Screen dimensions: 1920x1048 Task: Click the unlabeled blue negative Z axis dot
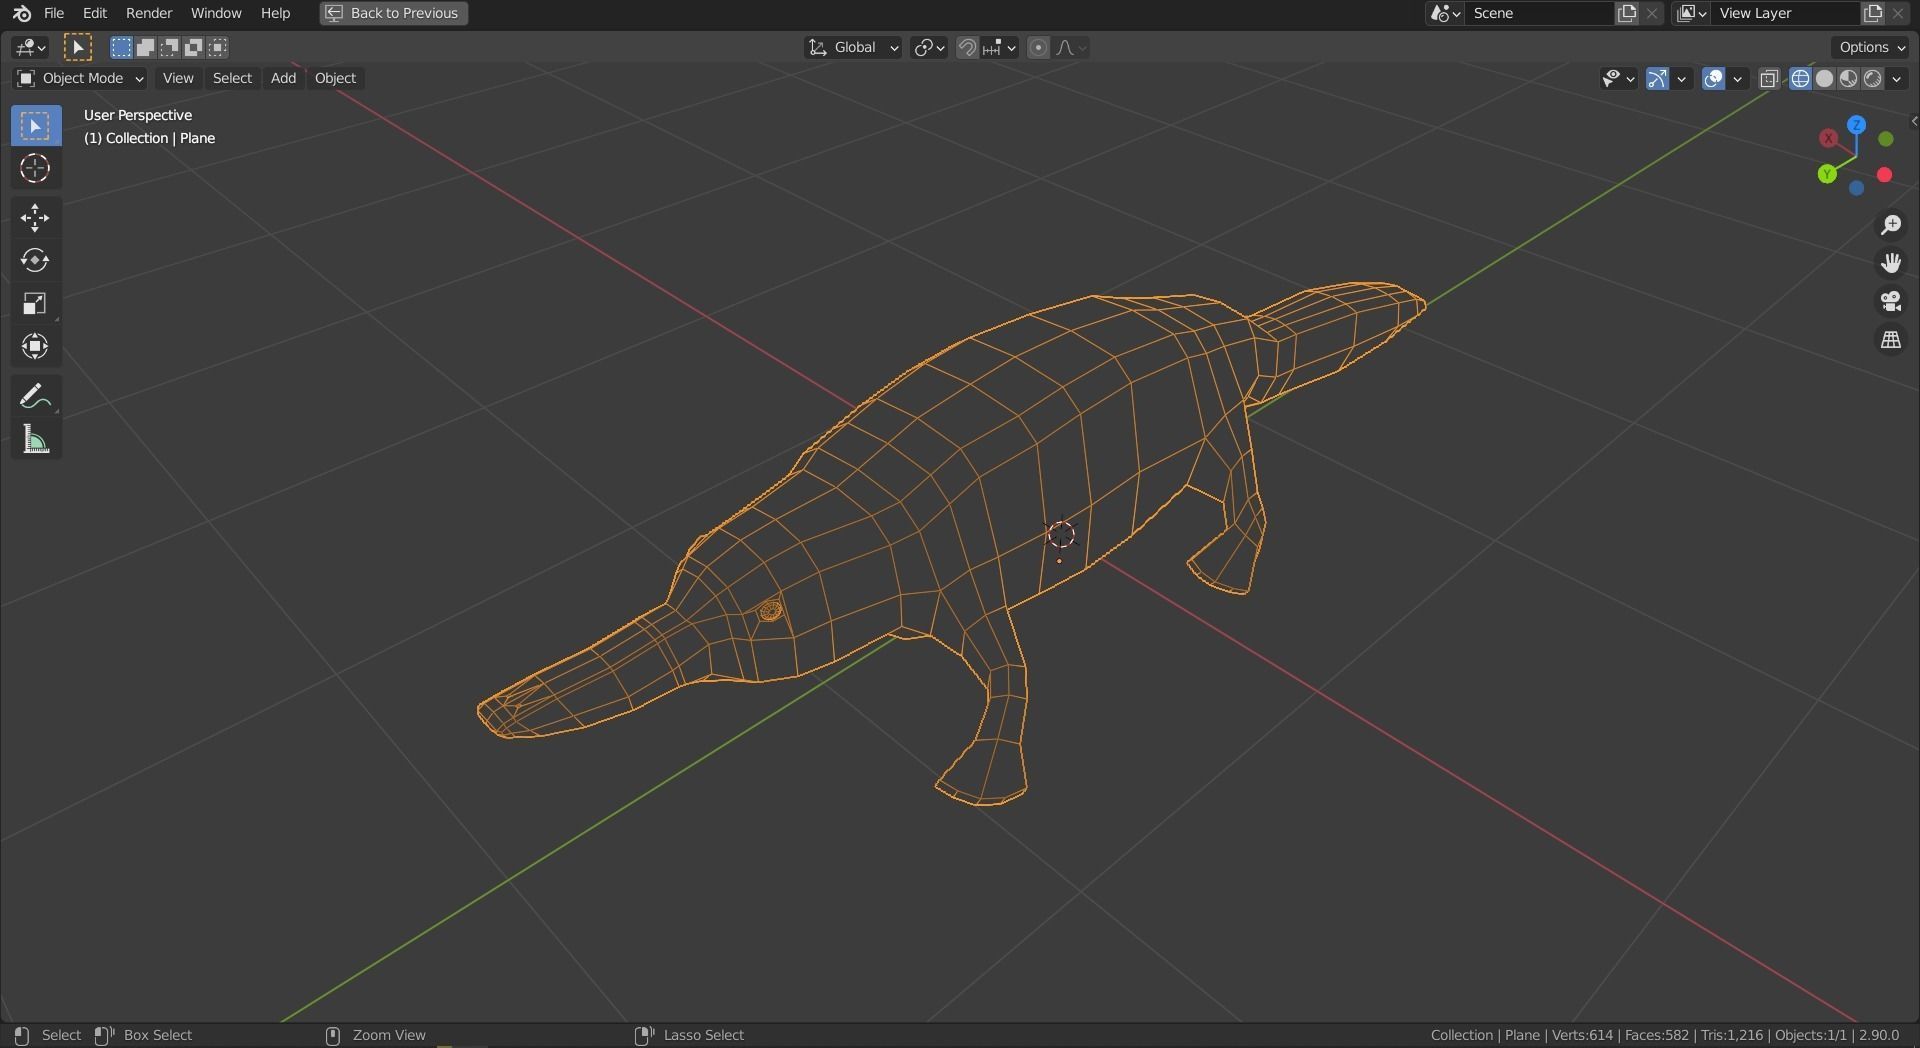pos(1857,188)
